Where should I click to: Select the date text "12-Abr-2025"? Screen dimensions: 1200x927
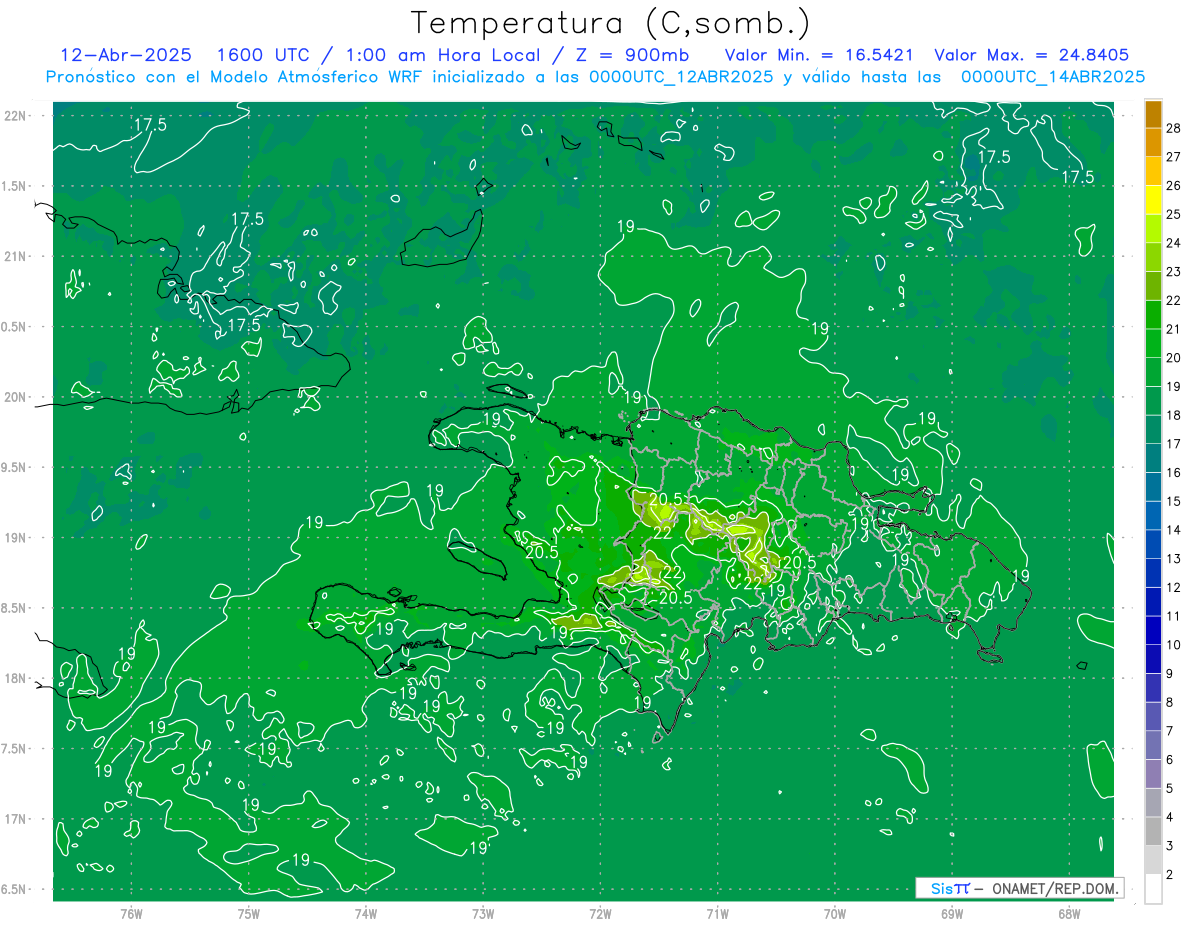tap(126, 55)
